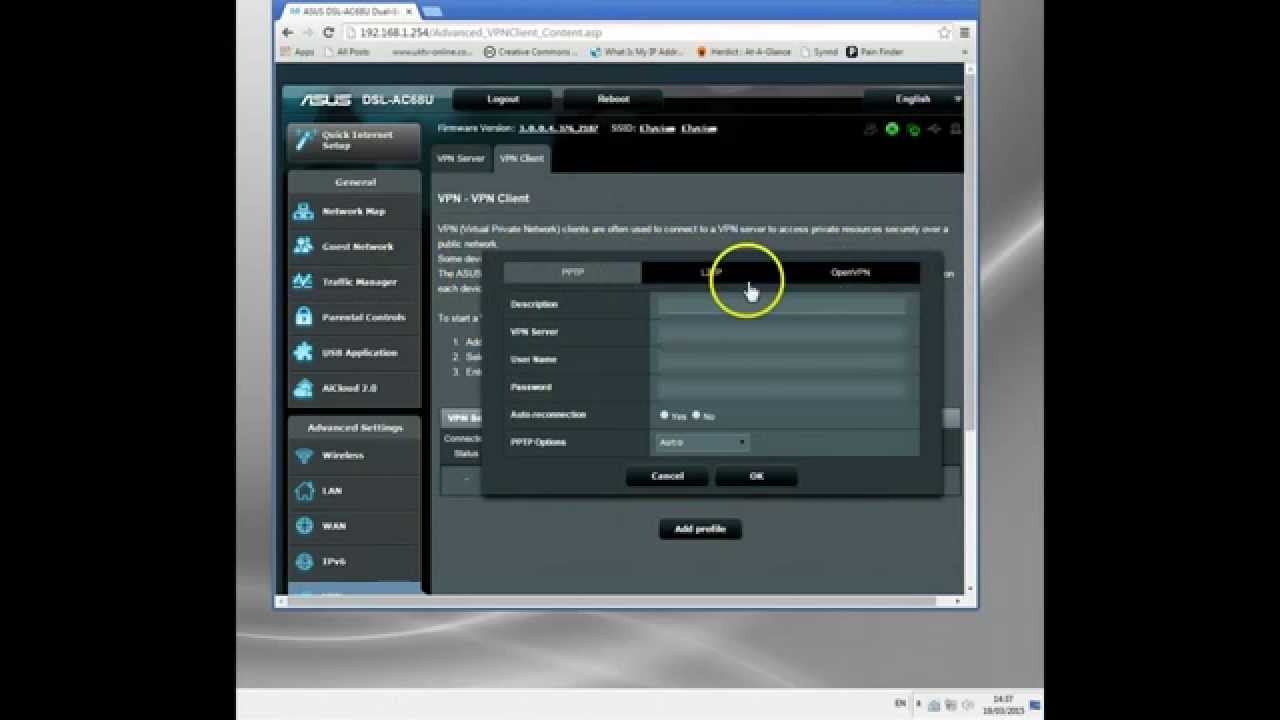The height and width of the screenshot is (720, 1280).
Task: Open VPN Server tab
Action: tap(461, 158)
